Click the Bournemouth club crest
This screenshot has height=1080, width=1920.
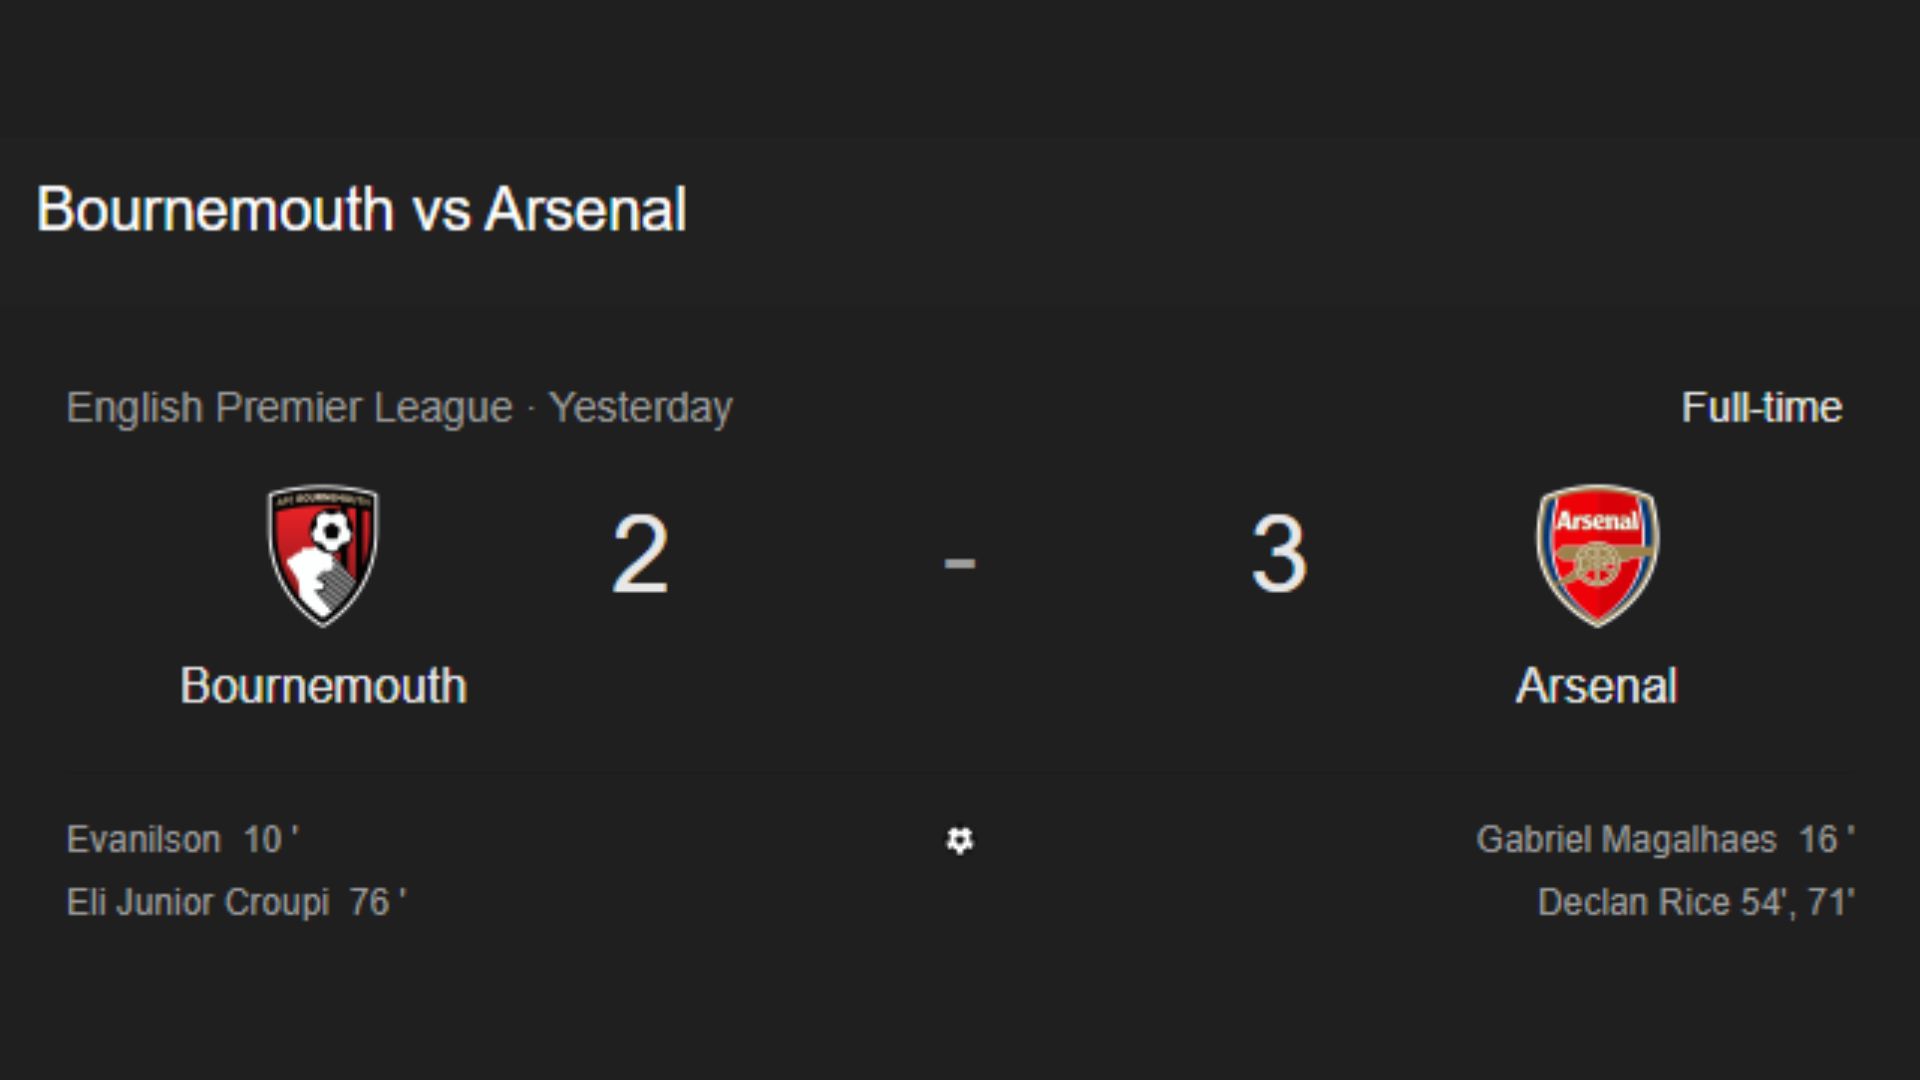click(323, 556)
